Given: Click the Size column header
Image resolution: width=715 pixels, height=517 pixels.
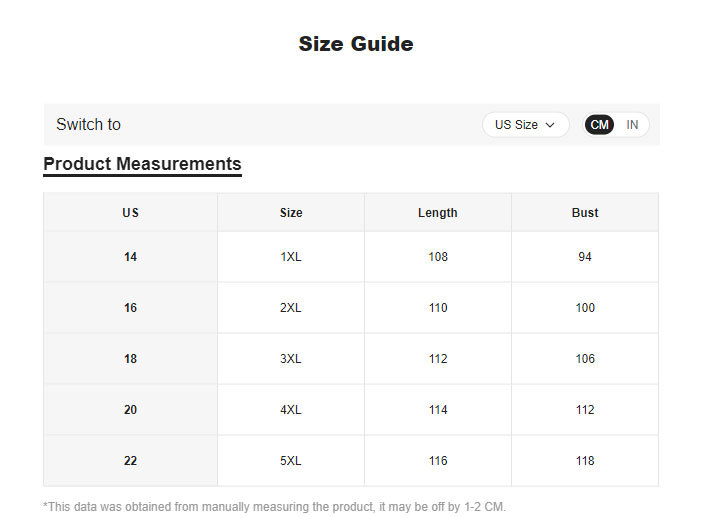Looking at the screenshot, I should tap(291, 213).
